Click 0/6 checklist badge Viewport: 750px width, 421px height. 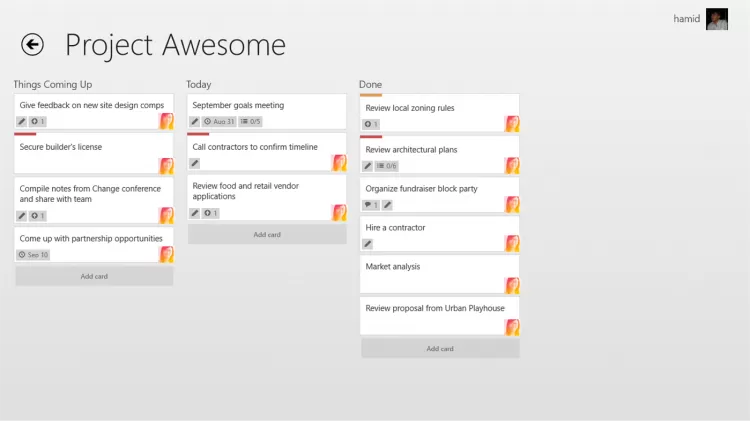[x=386, y=166]
